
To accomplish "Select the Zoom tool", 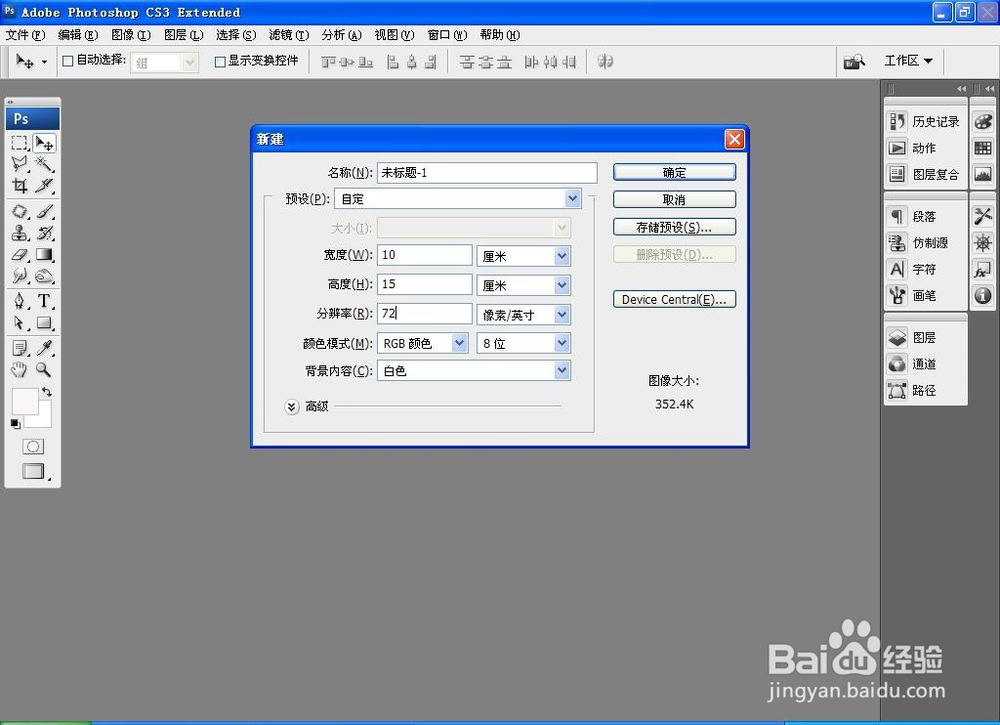I will (44, 369).
